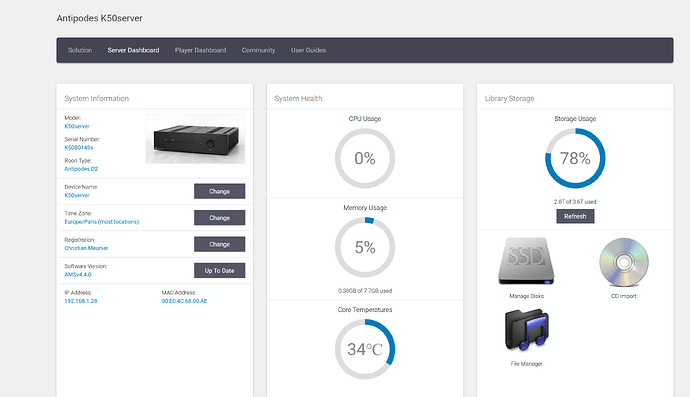Click the Christian Meunier registration value
This screenshot has width=690, height=397.
click(x=86, y=248)
